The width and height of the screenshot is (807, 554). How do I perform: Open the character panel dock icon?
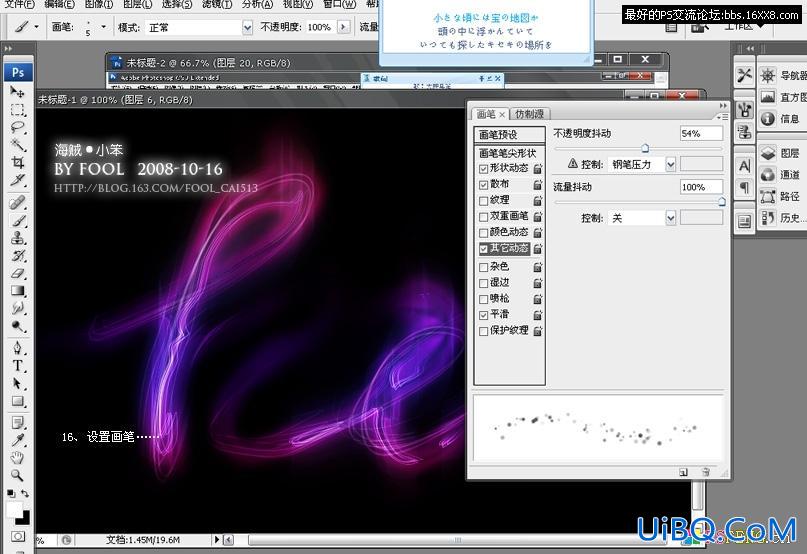tap(744, 166)
